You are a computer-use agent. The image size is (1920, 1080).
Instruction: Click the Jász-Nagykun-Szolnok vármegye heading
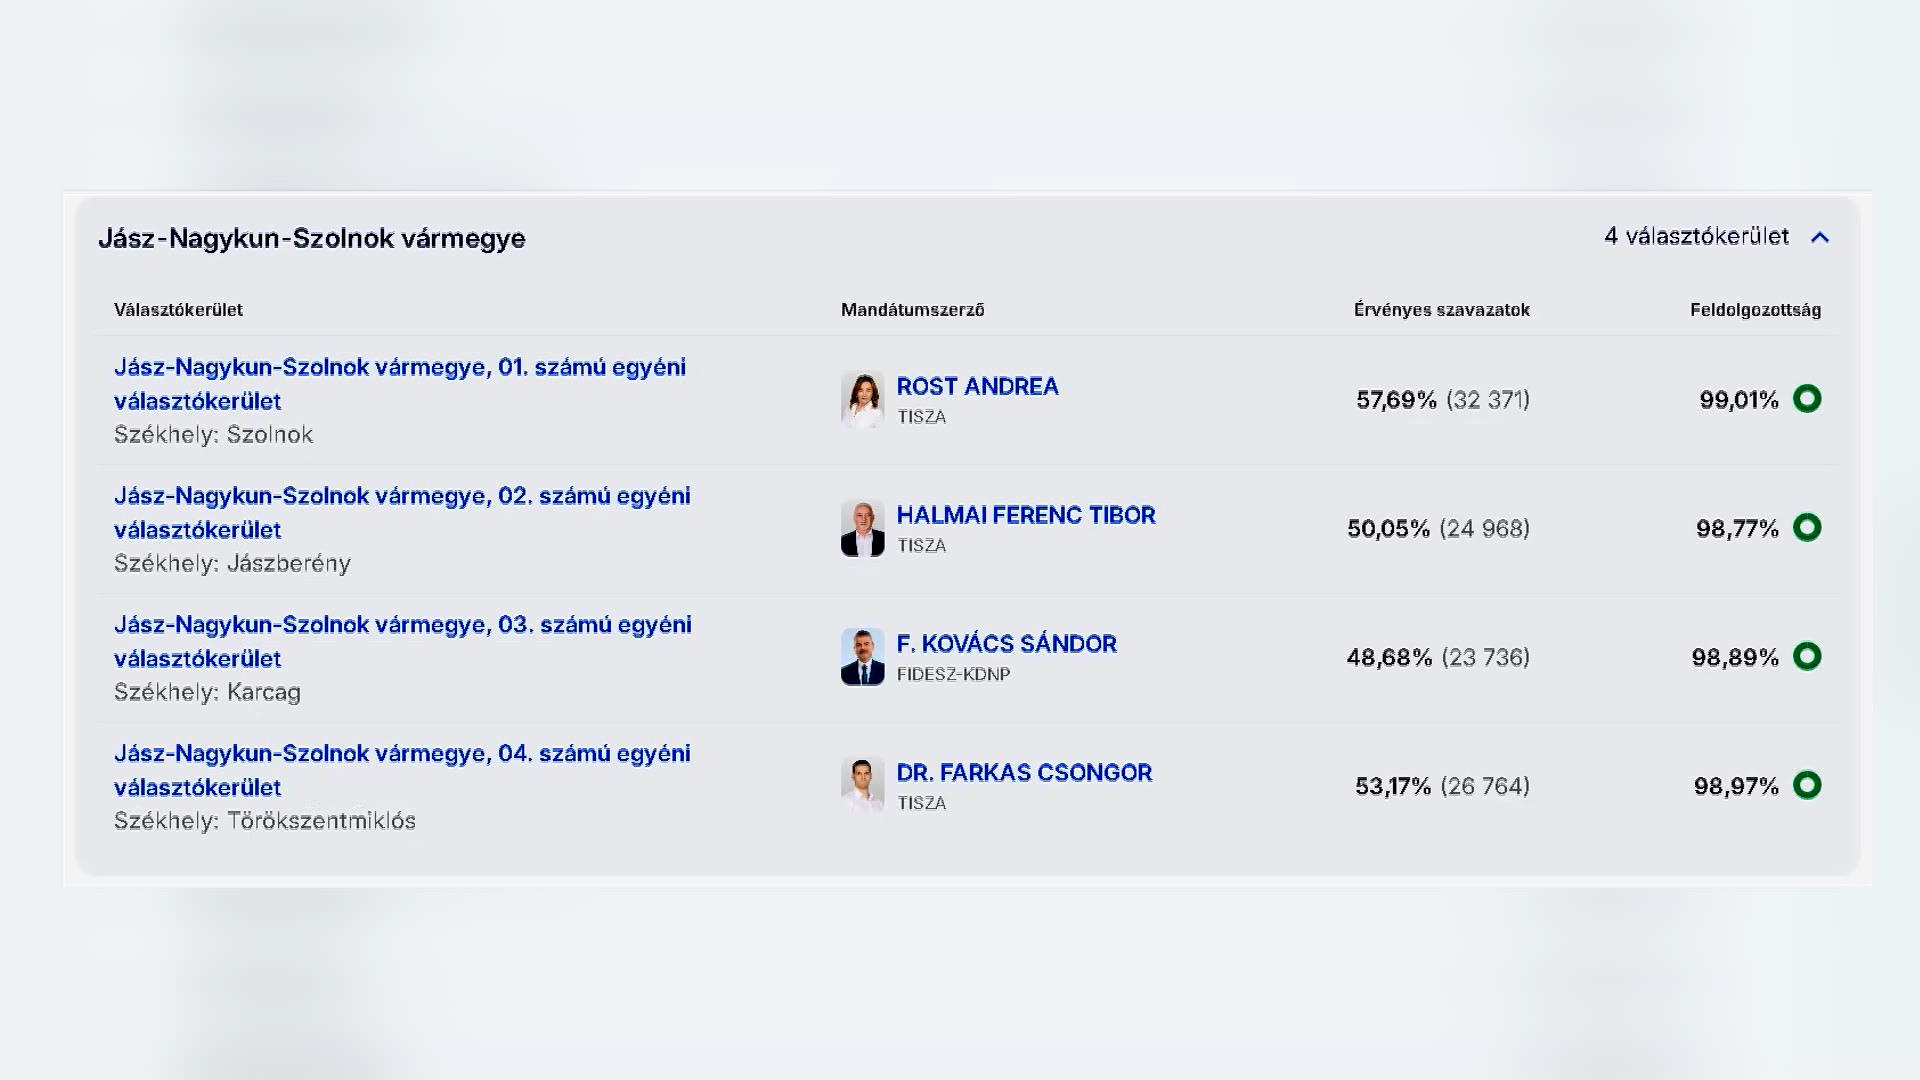(311, 238)
